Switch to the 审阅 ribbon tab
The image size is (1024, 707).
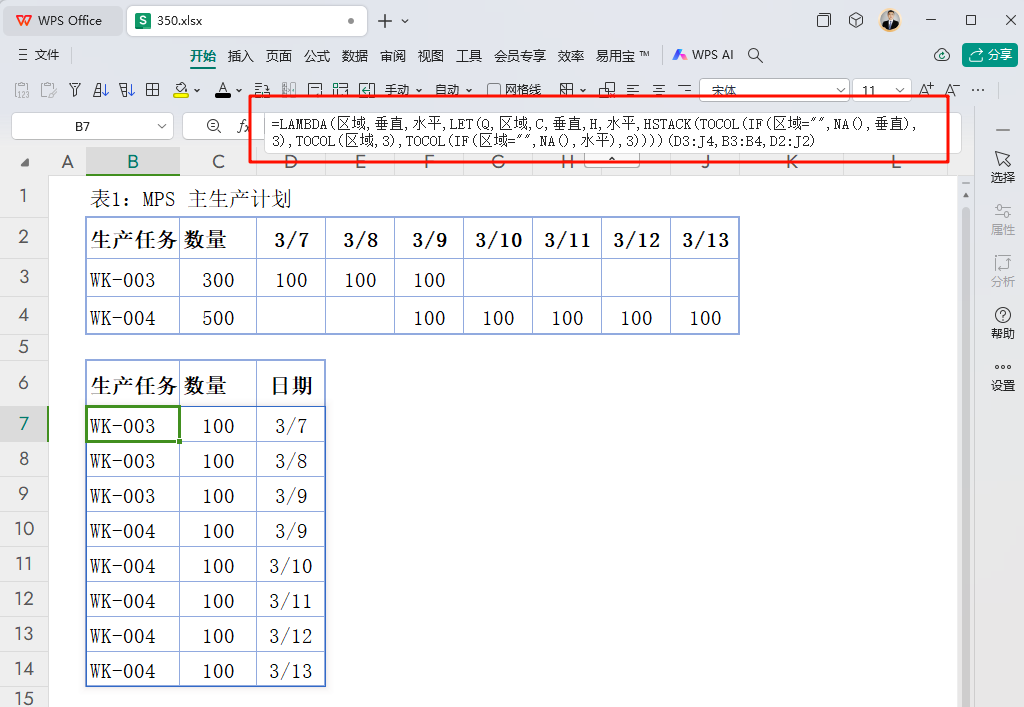pyautogui.click(x=392, y=56)
